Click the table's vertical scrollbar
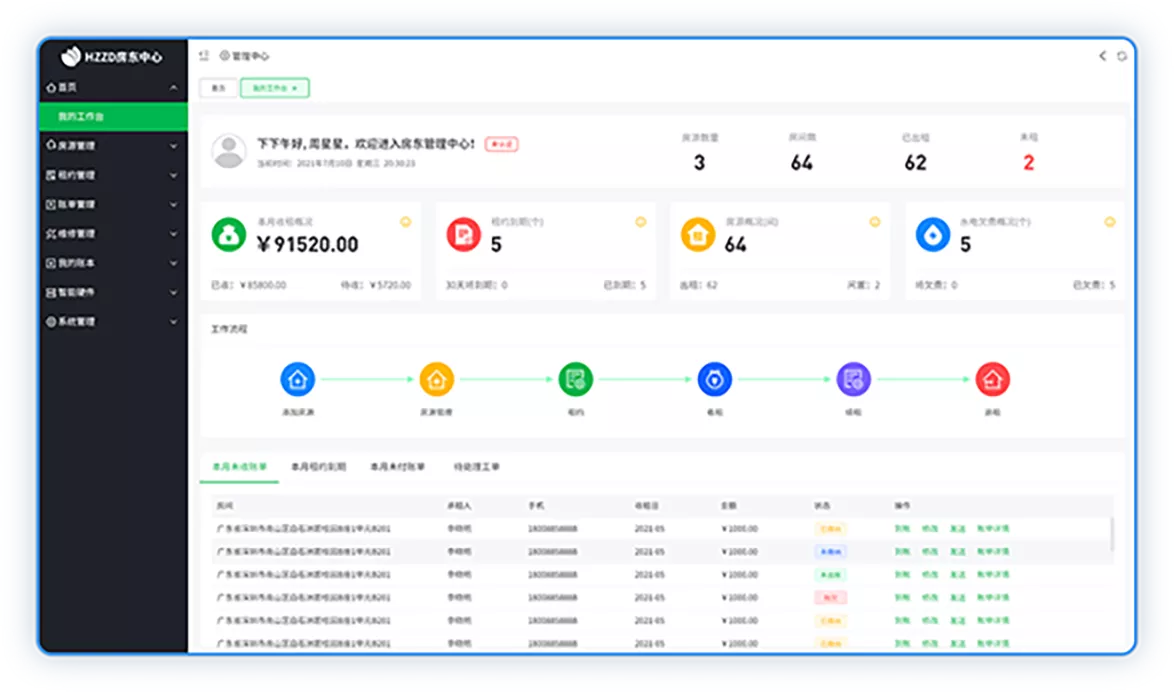Screen dimensions: 1174x692 [x=1112, y=535]
